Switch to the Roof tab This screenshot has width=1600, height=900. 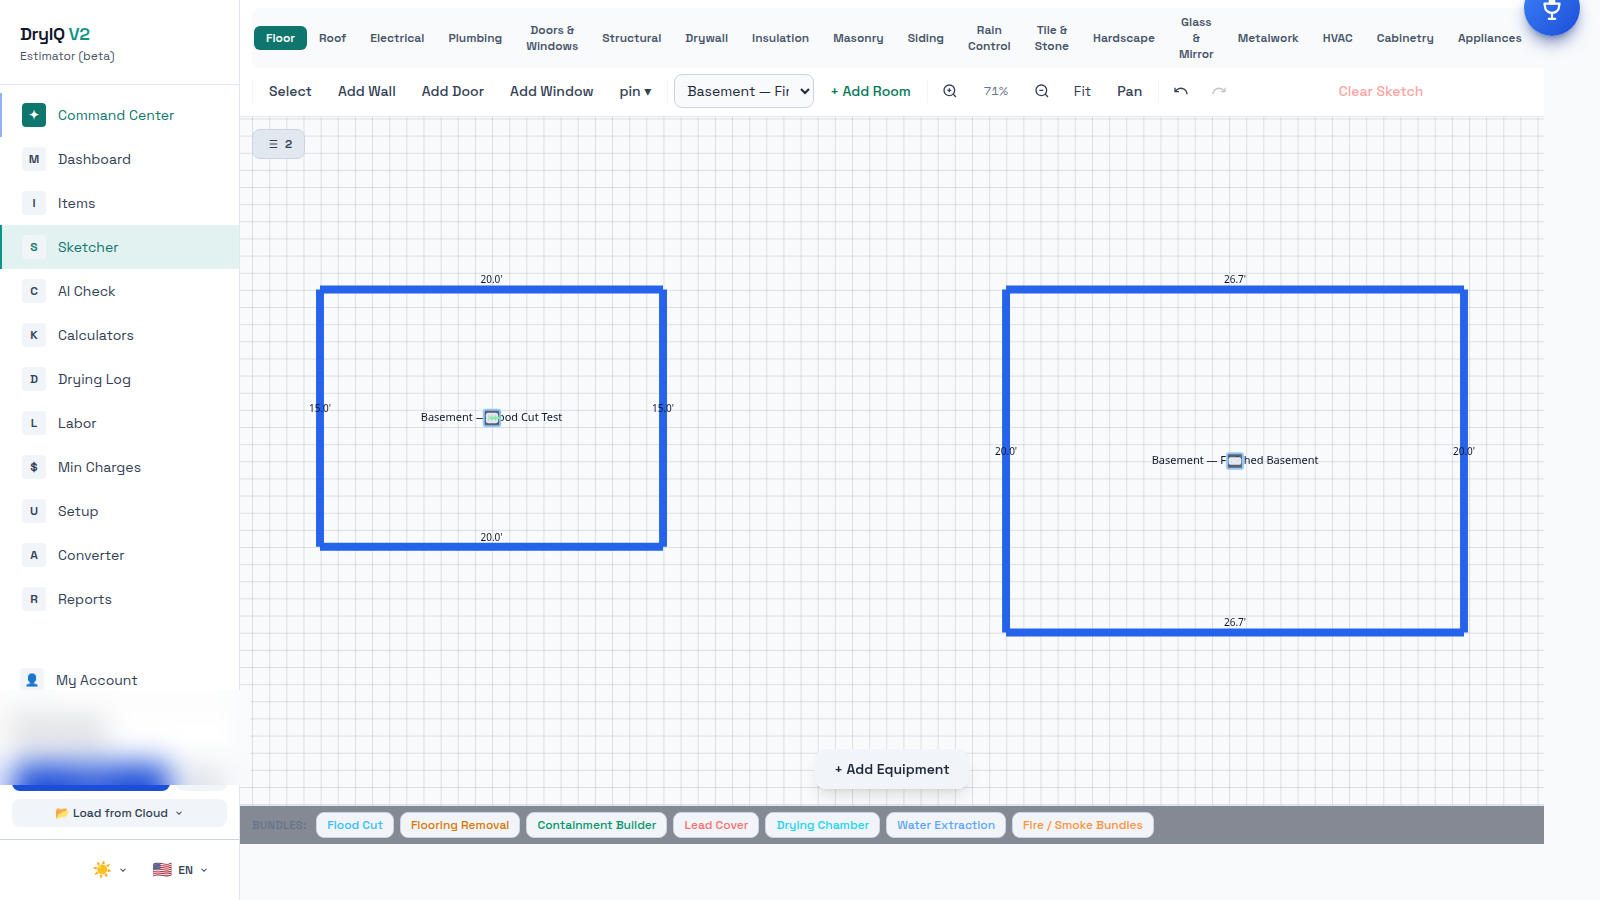click(332, 38)
